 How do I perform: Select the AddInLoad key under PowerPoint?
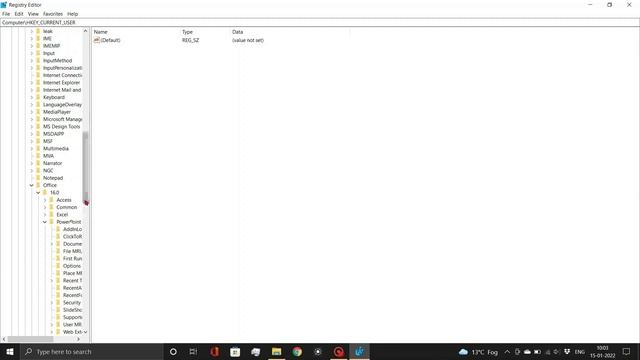[x=72, y=229]
